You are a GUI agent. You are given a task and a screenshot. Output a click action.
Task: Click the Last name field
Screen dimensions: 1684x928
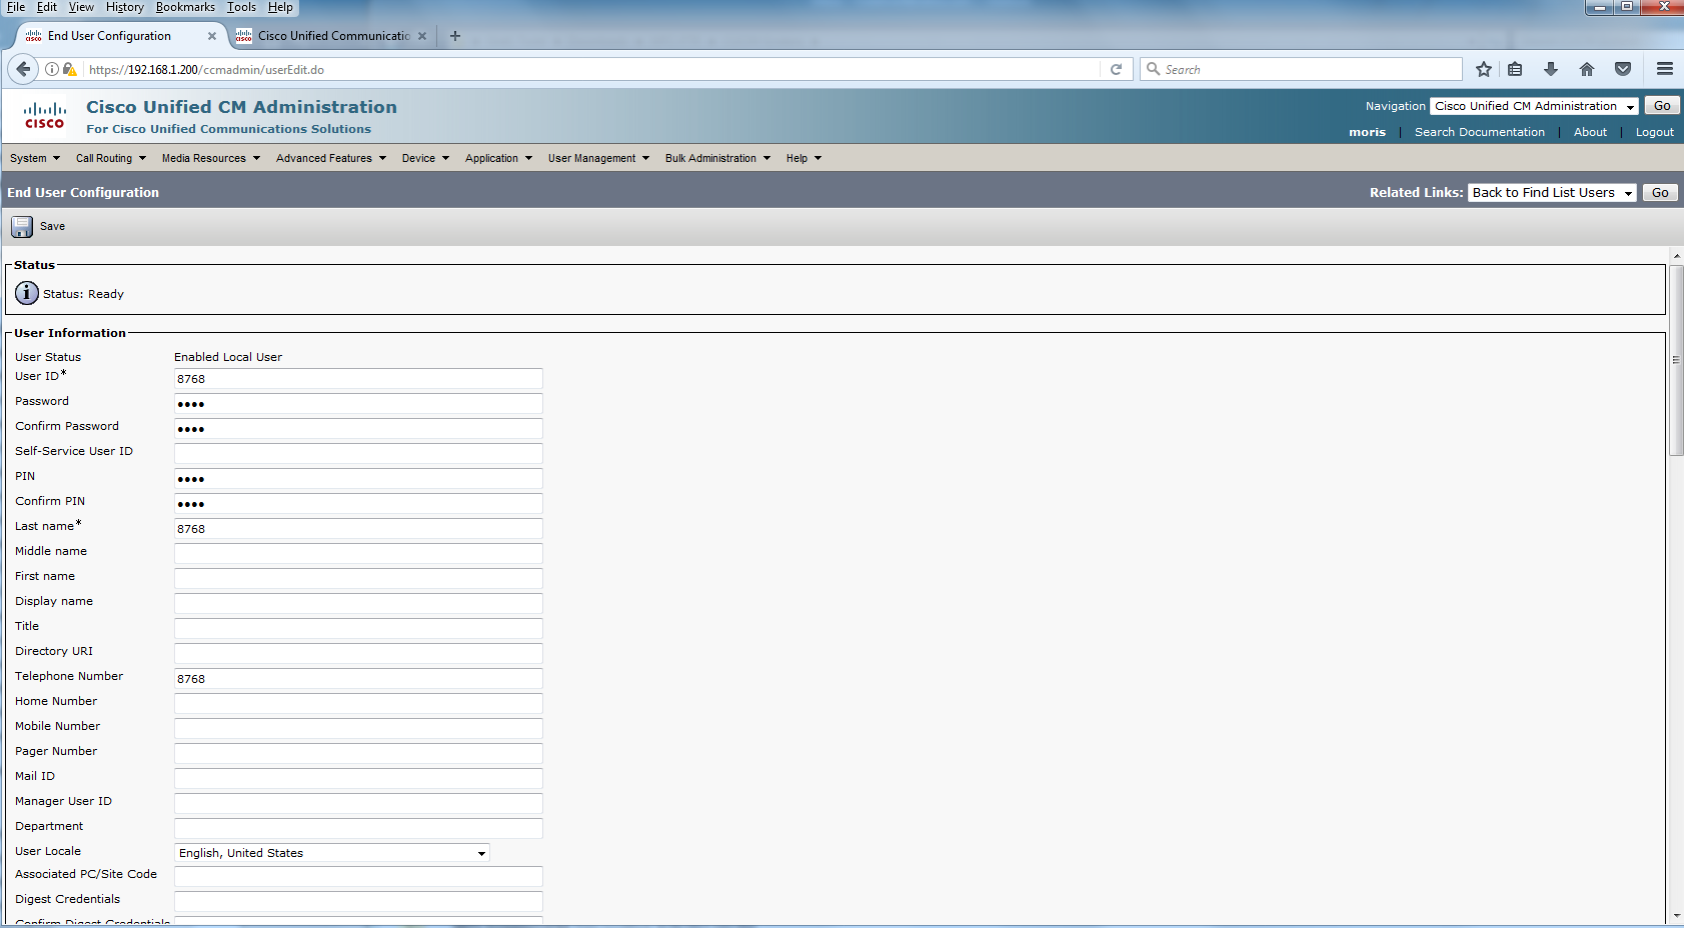pos(358,529)
